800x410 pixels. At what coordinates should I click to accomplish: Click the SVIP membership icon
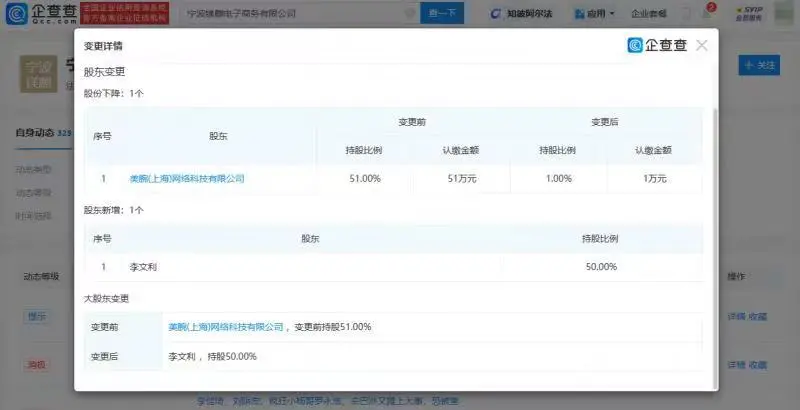748,14
